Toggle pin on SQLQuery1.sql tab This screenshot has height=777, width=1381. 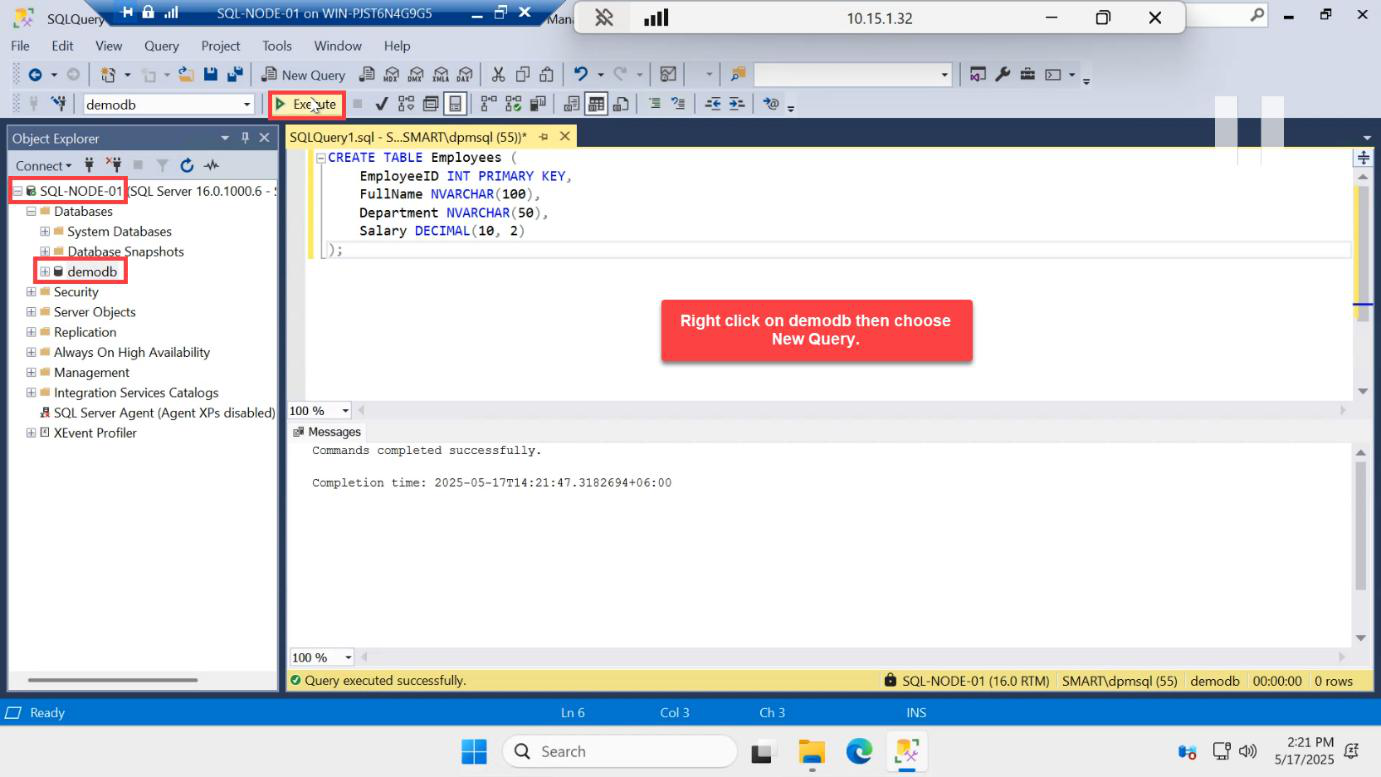pos(544,137)
